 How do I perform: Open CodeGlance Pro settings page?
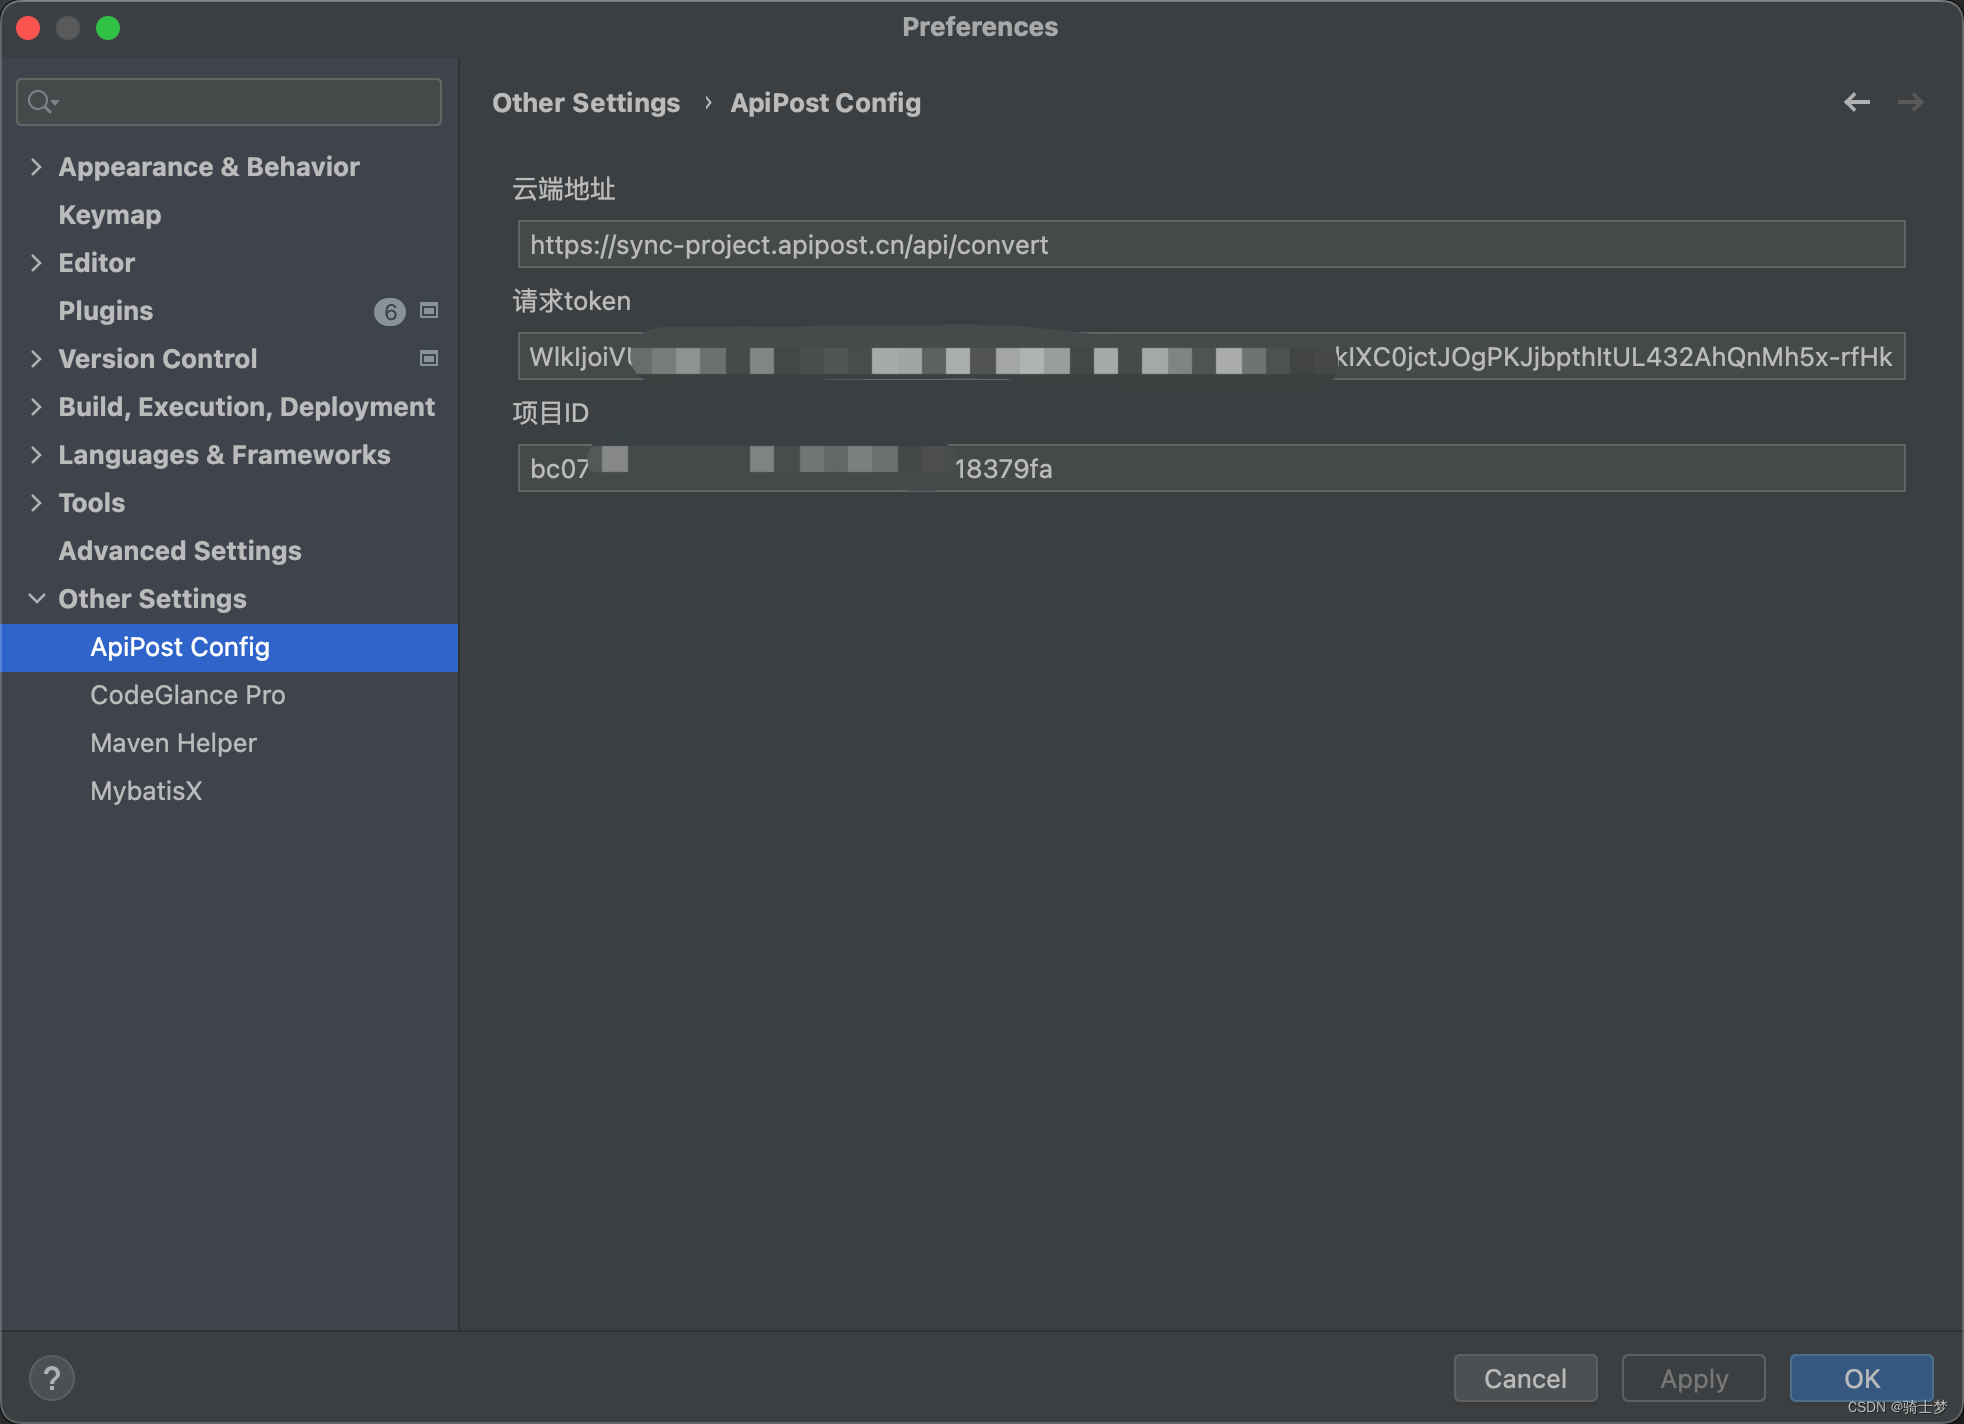point(188,695)
